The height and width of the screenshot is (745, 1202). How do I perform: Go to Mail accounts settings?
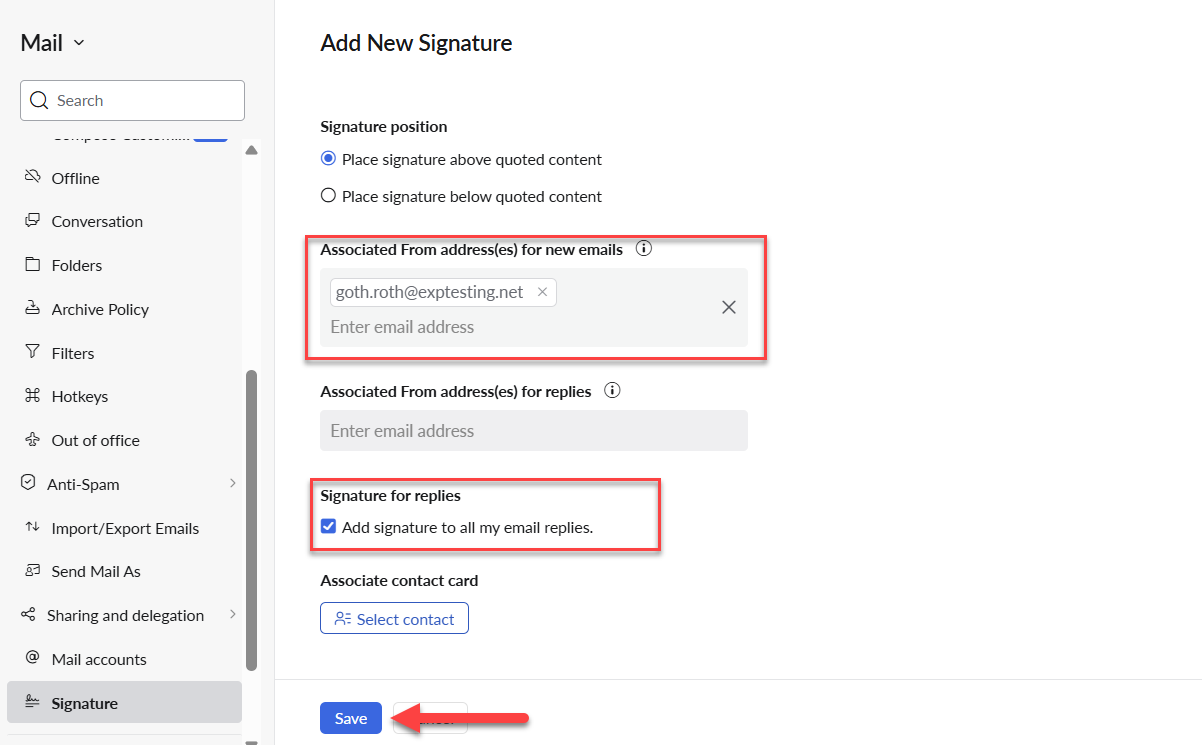[98, 659]
